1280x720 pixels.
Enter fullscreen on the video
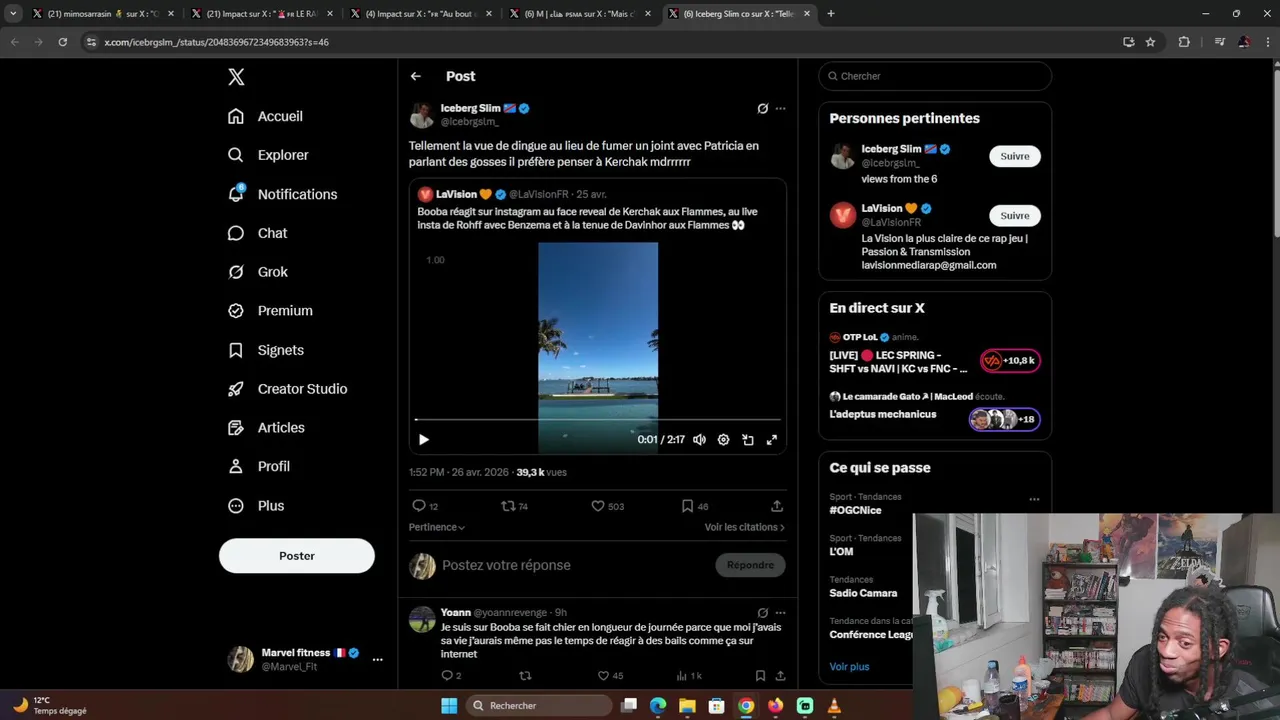(x=772, y=440)
